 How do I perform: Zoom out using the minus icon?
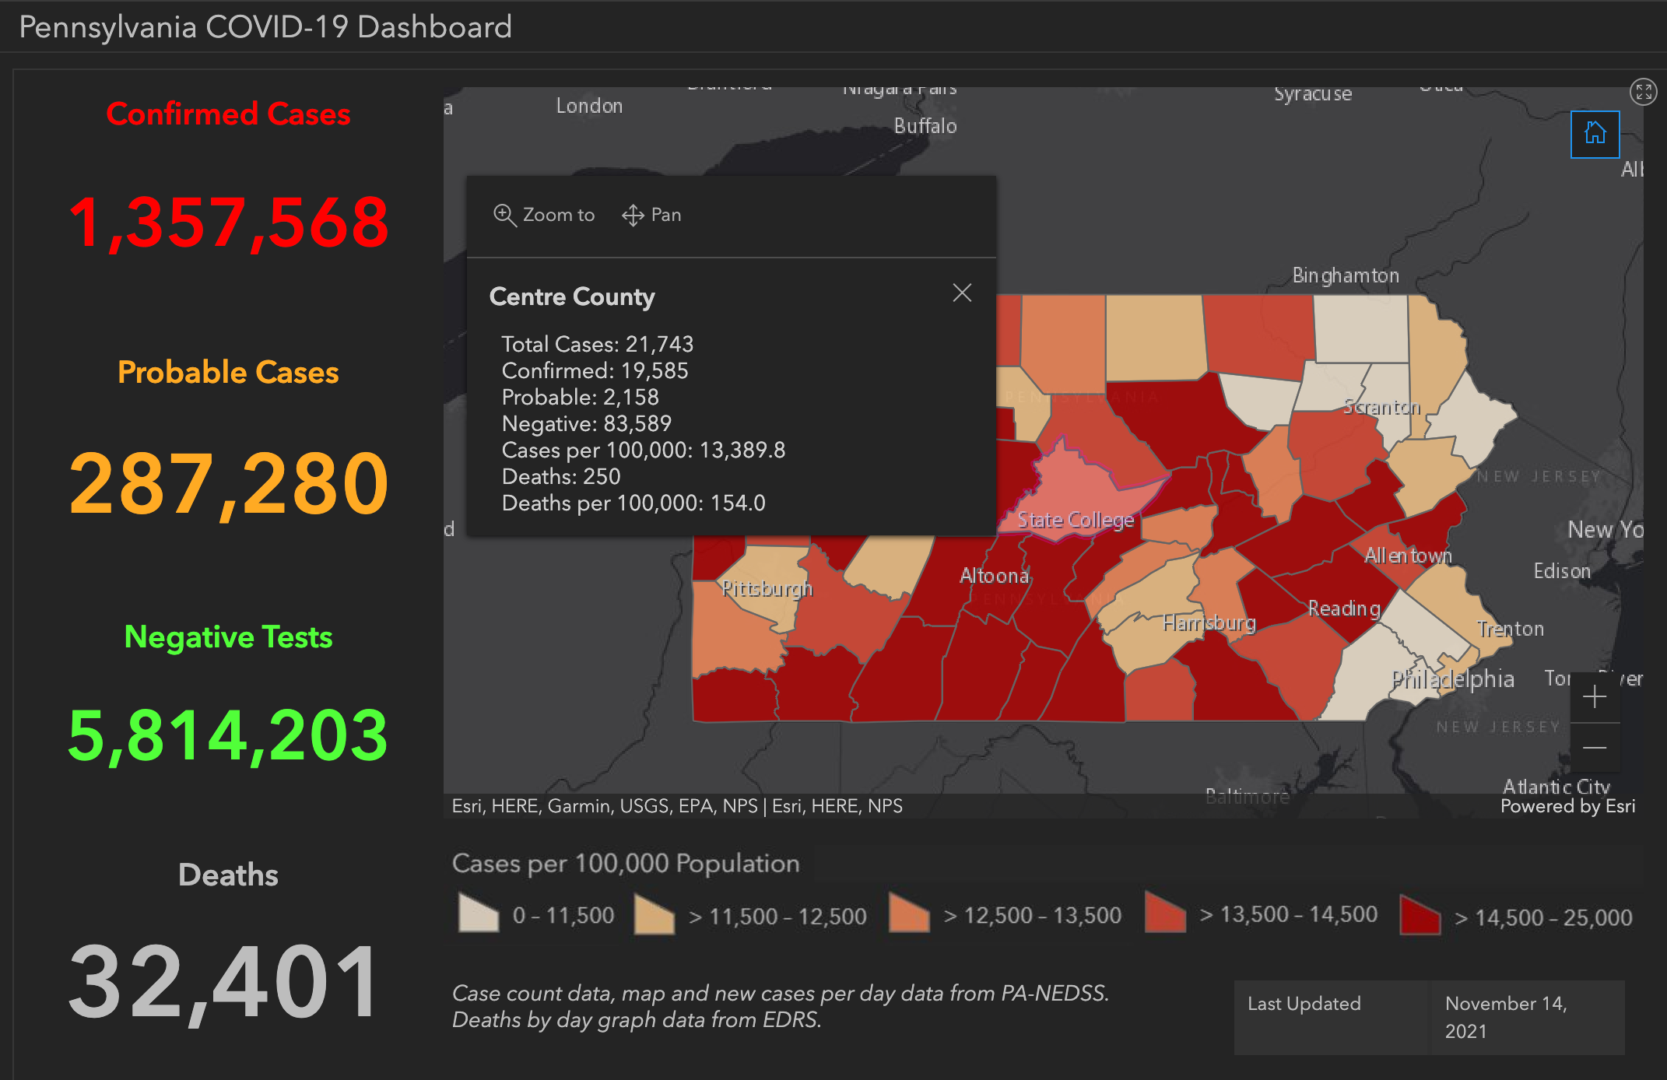(1595, 747)
